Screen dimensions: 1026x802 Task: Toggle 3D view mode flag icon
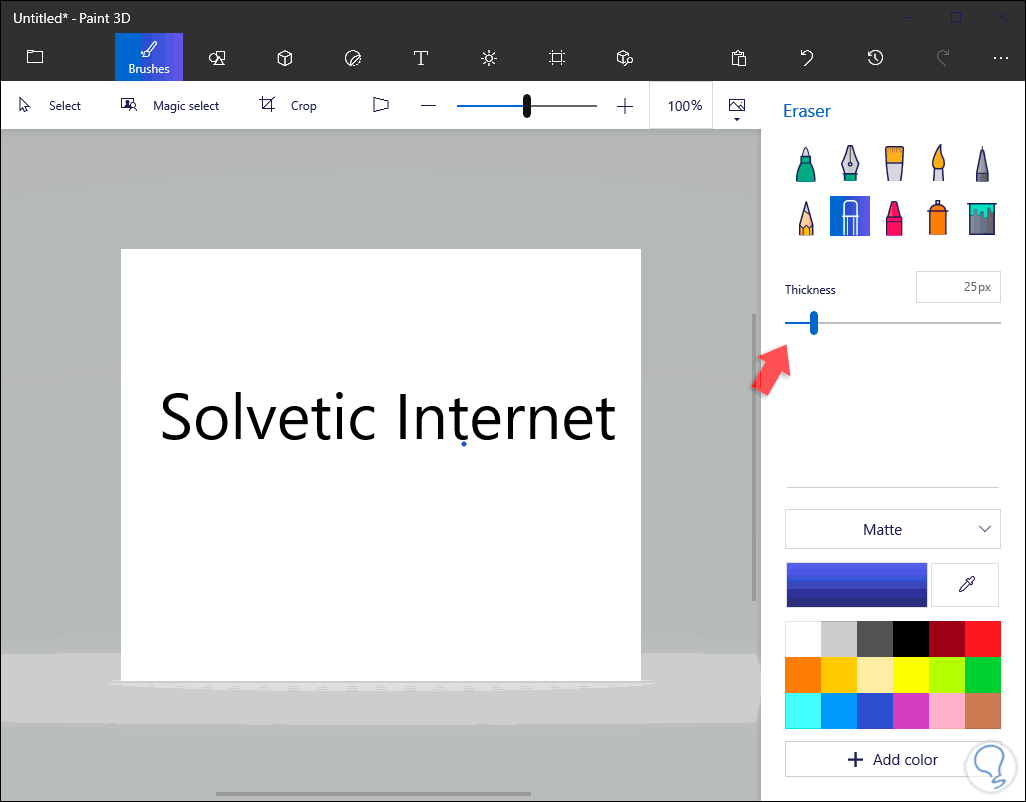point(380,105)
